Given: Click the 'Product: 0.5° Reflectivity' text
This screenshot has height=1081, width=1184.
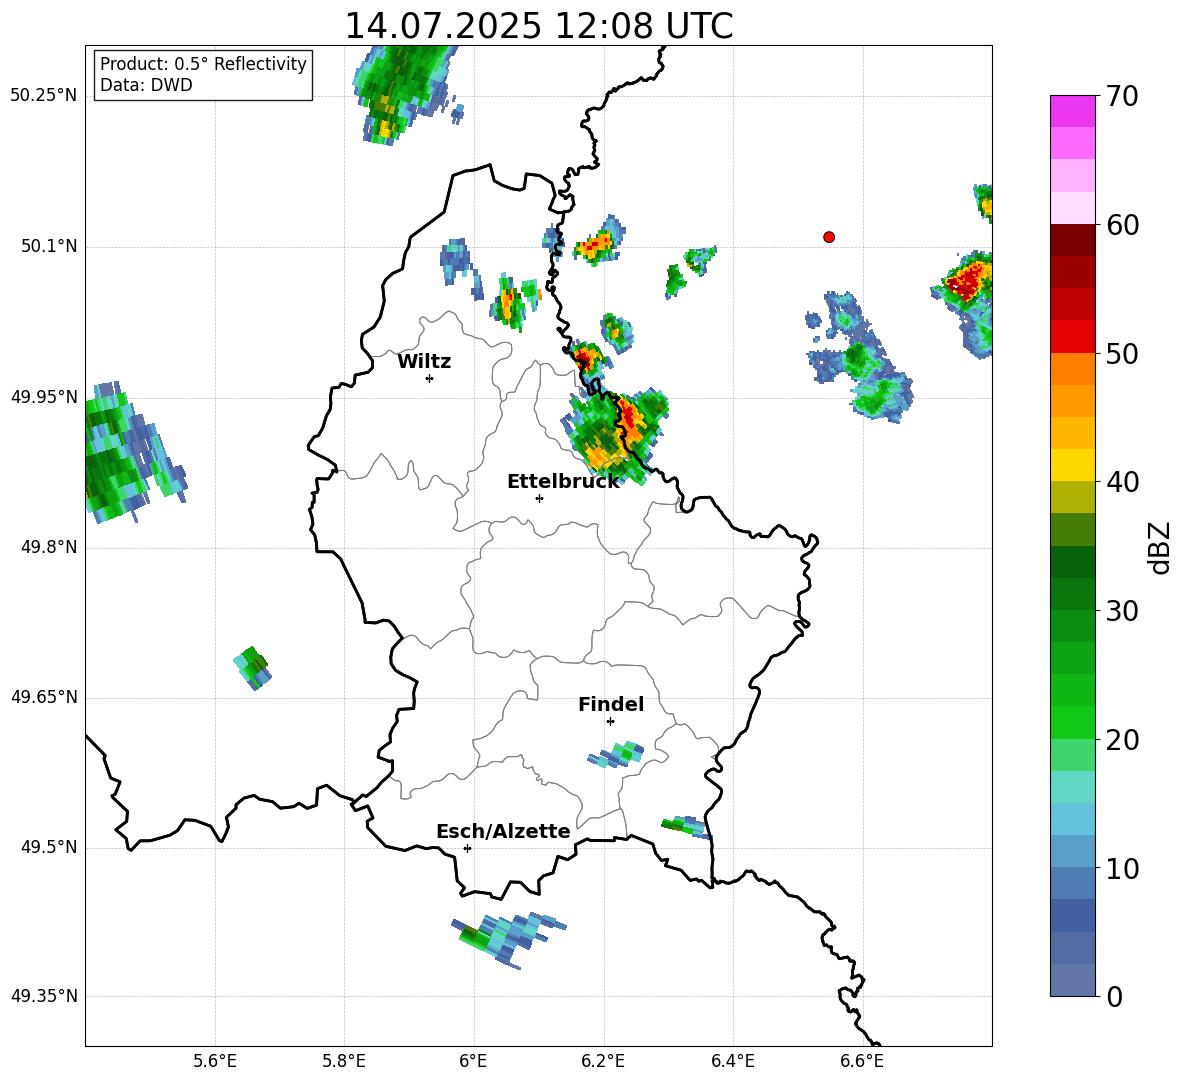Looking at the screenshot, I should 203,63.
